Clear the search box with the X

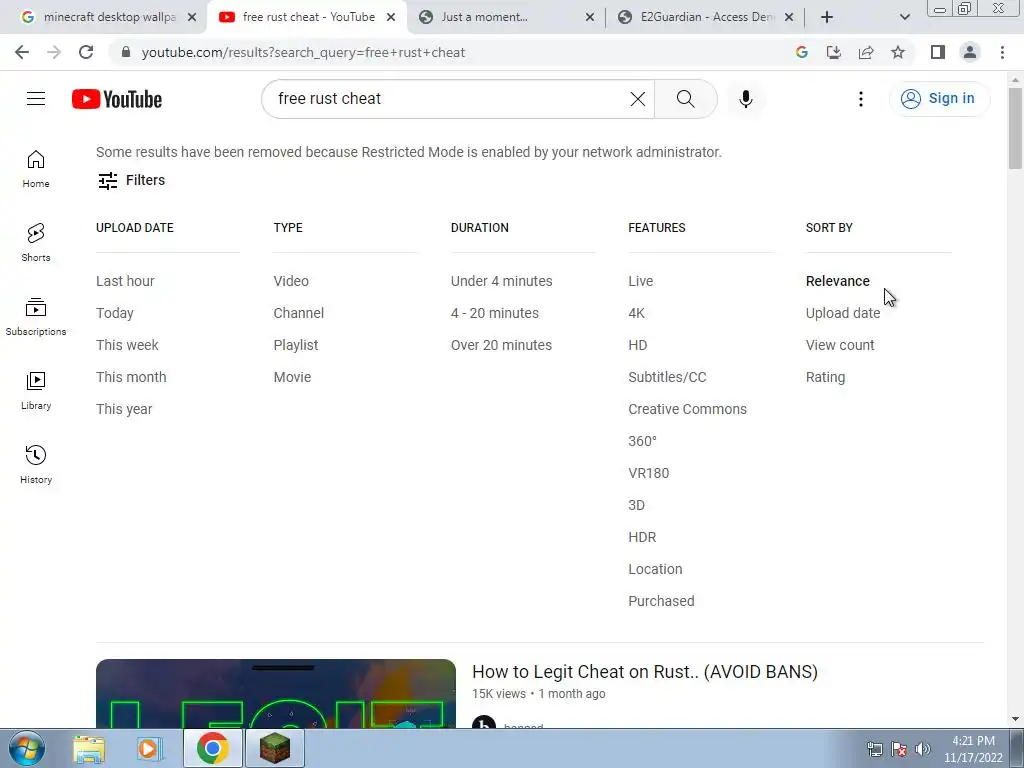[637, 99]
